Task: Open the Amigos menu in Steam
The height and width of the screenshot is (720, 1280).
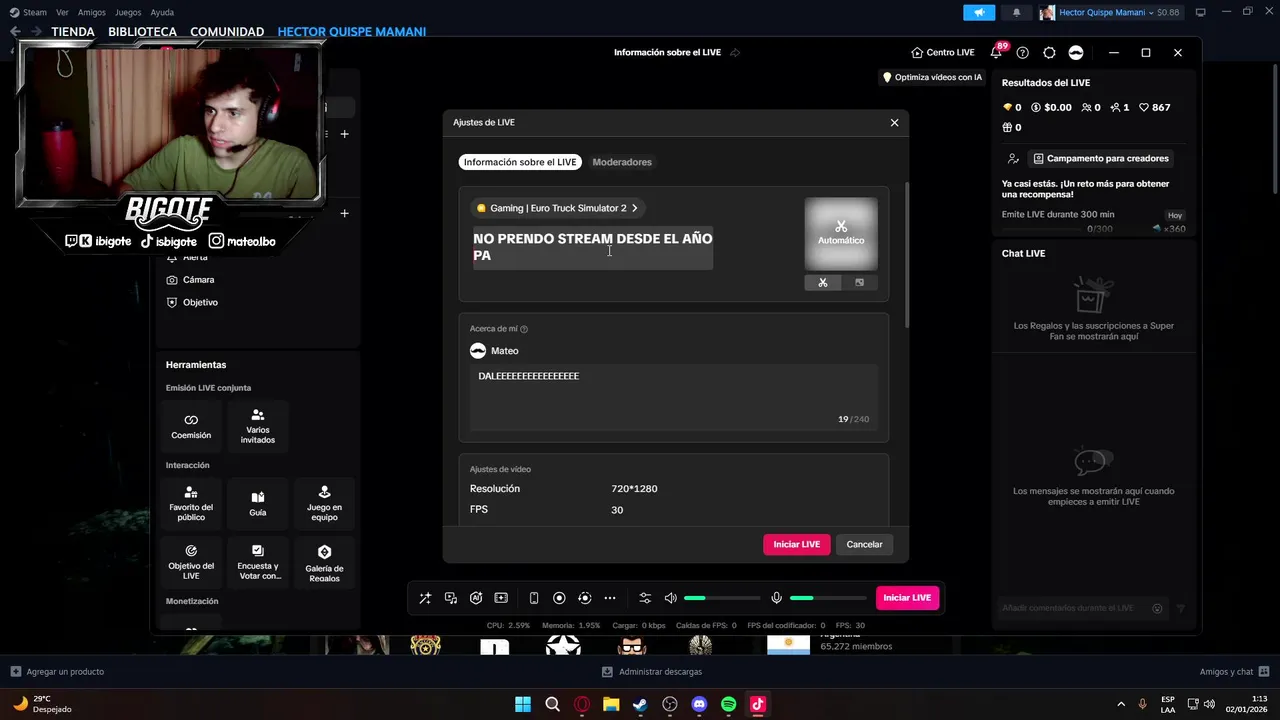Action: point(92,12)
